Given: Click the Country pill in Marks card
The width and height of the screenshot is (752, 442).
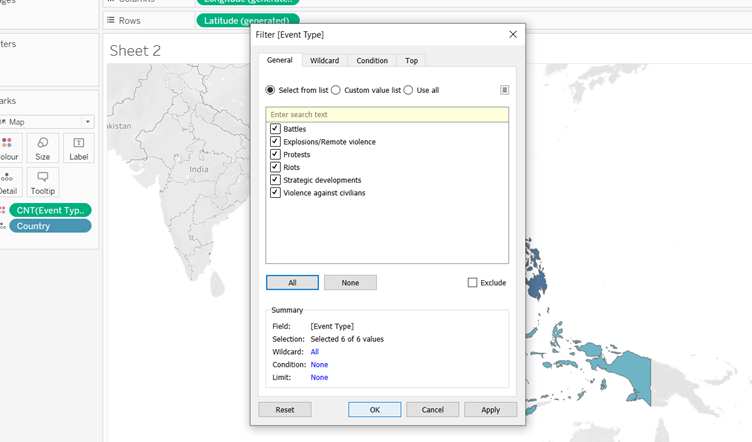Looking at the screenshot, I should (50, 226).
